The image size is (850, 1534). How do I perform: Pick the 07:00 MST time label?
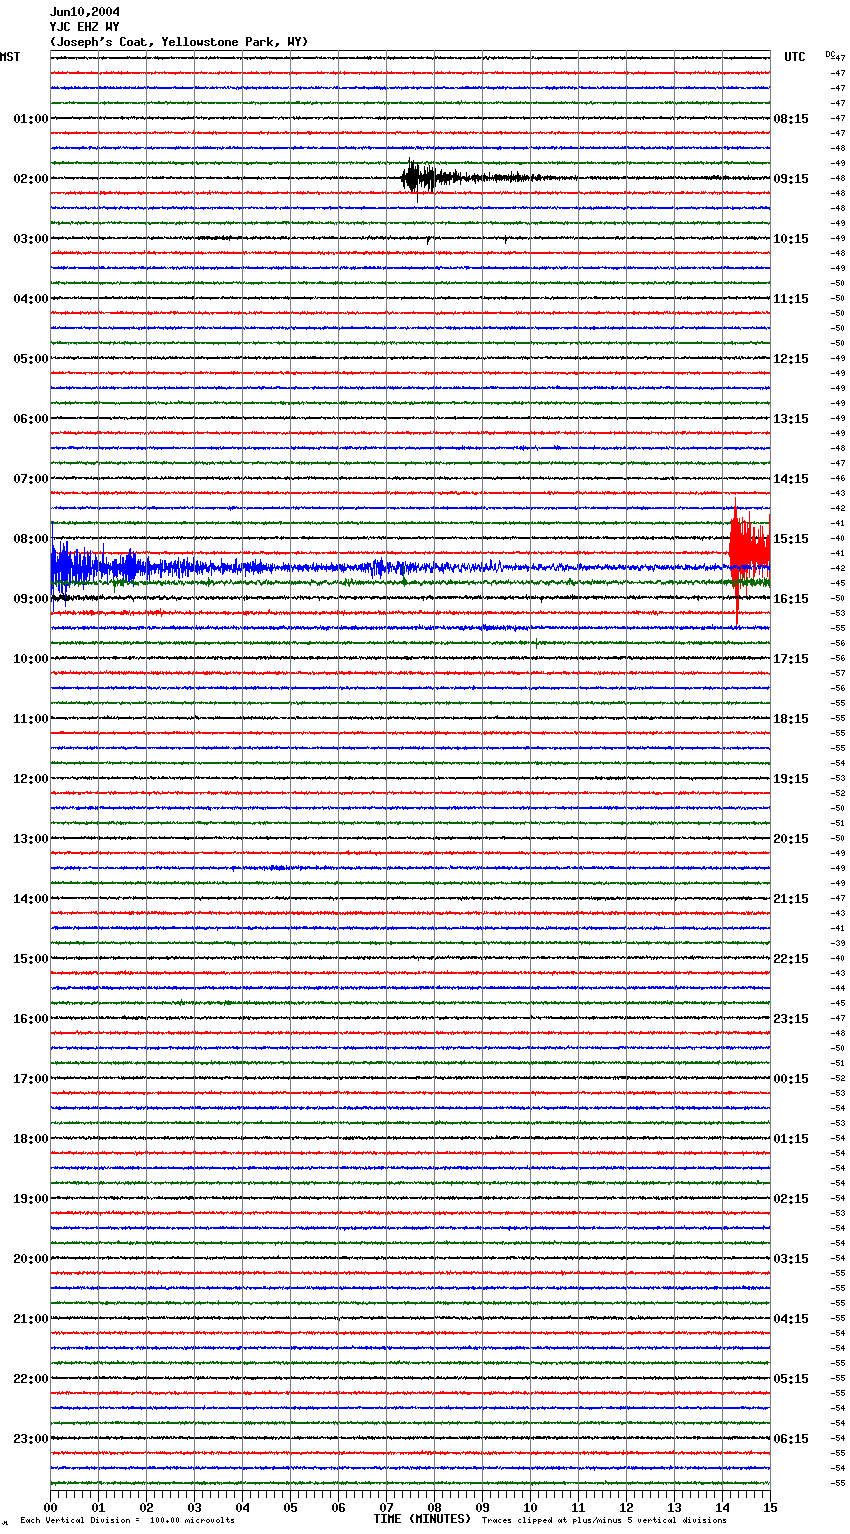[x=31, y=479]
